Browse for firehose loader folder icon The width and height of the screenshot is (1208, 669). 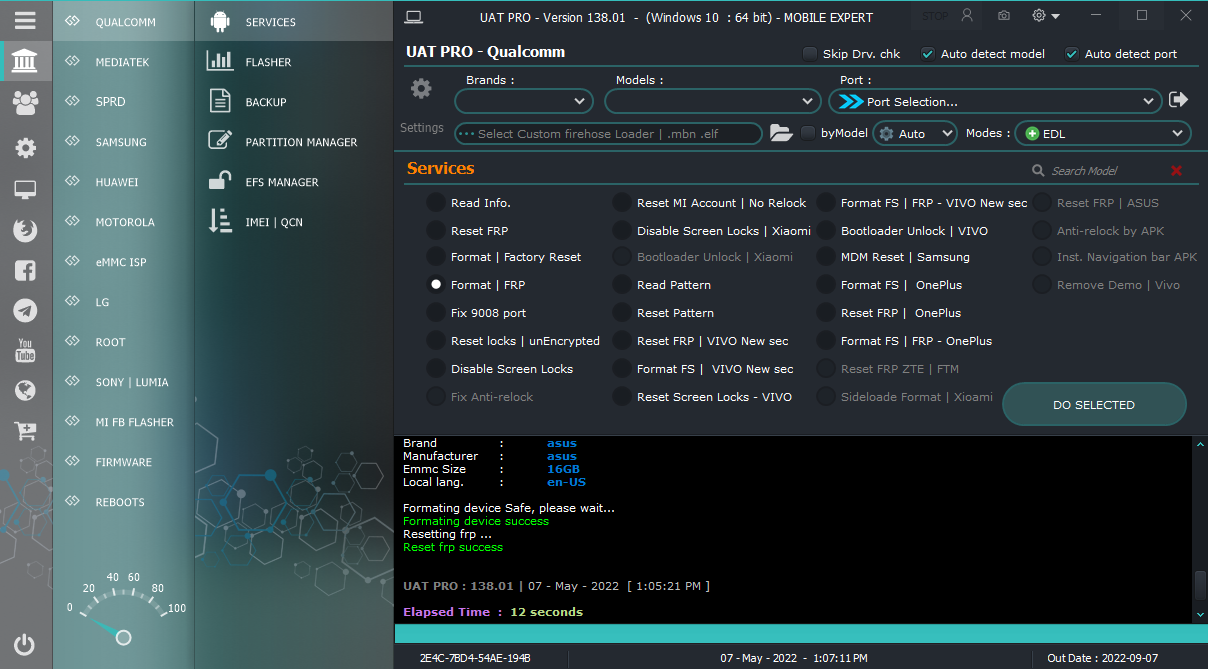781,133
